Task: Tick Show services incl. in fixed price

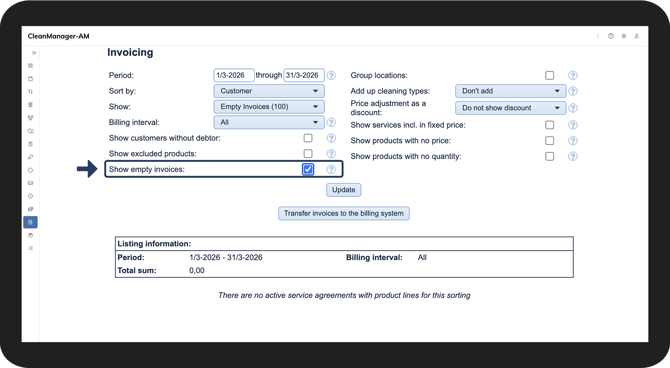Action: point(550,125)
